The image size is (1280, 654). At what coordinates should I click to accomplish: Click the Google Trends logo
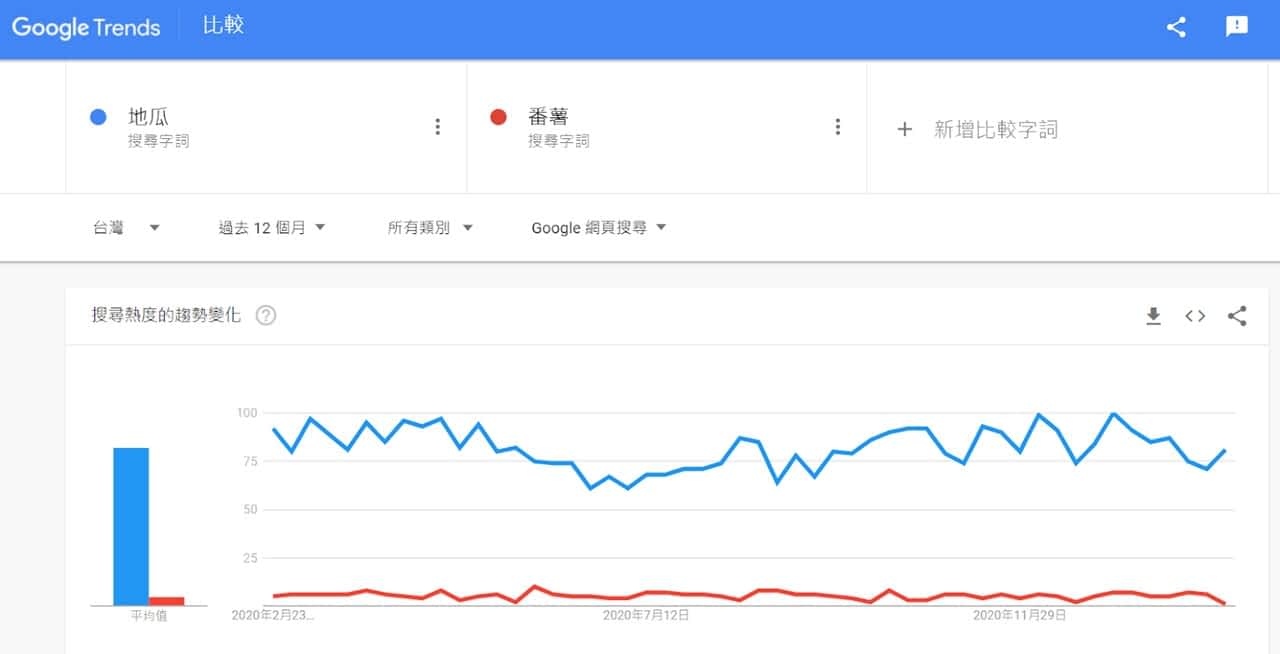point(86,27)
